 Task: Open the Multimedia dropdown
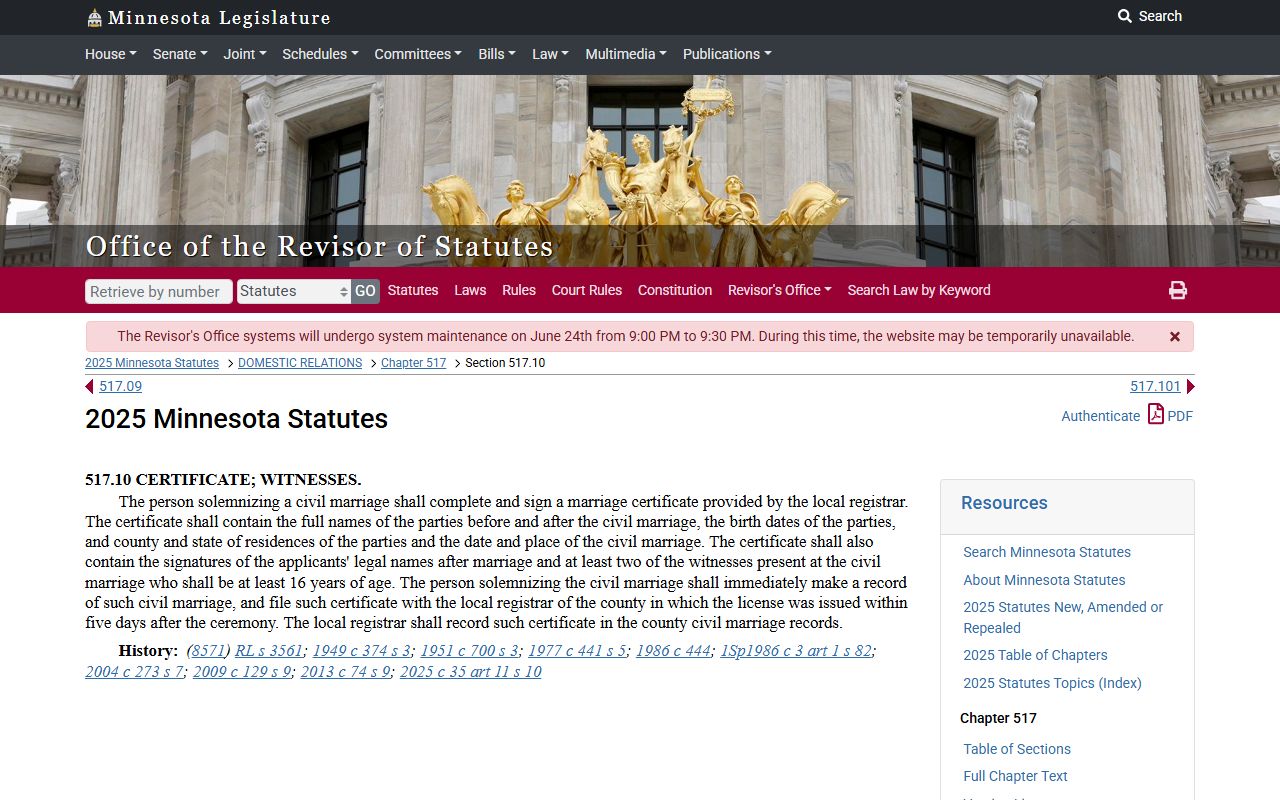click(x=626, y=54)
